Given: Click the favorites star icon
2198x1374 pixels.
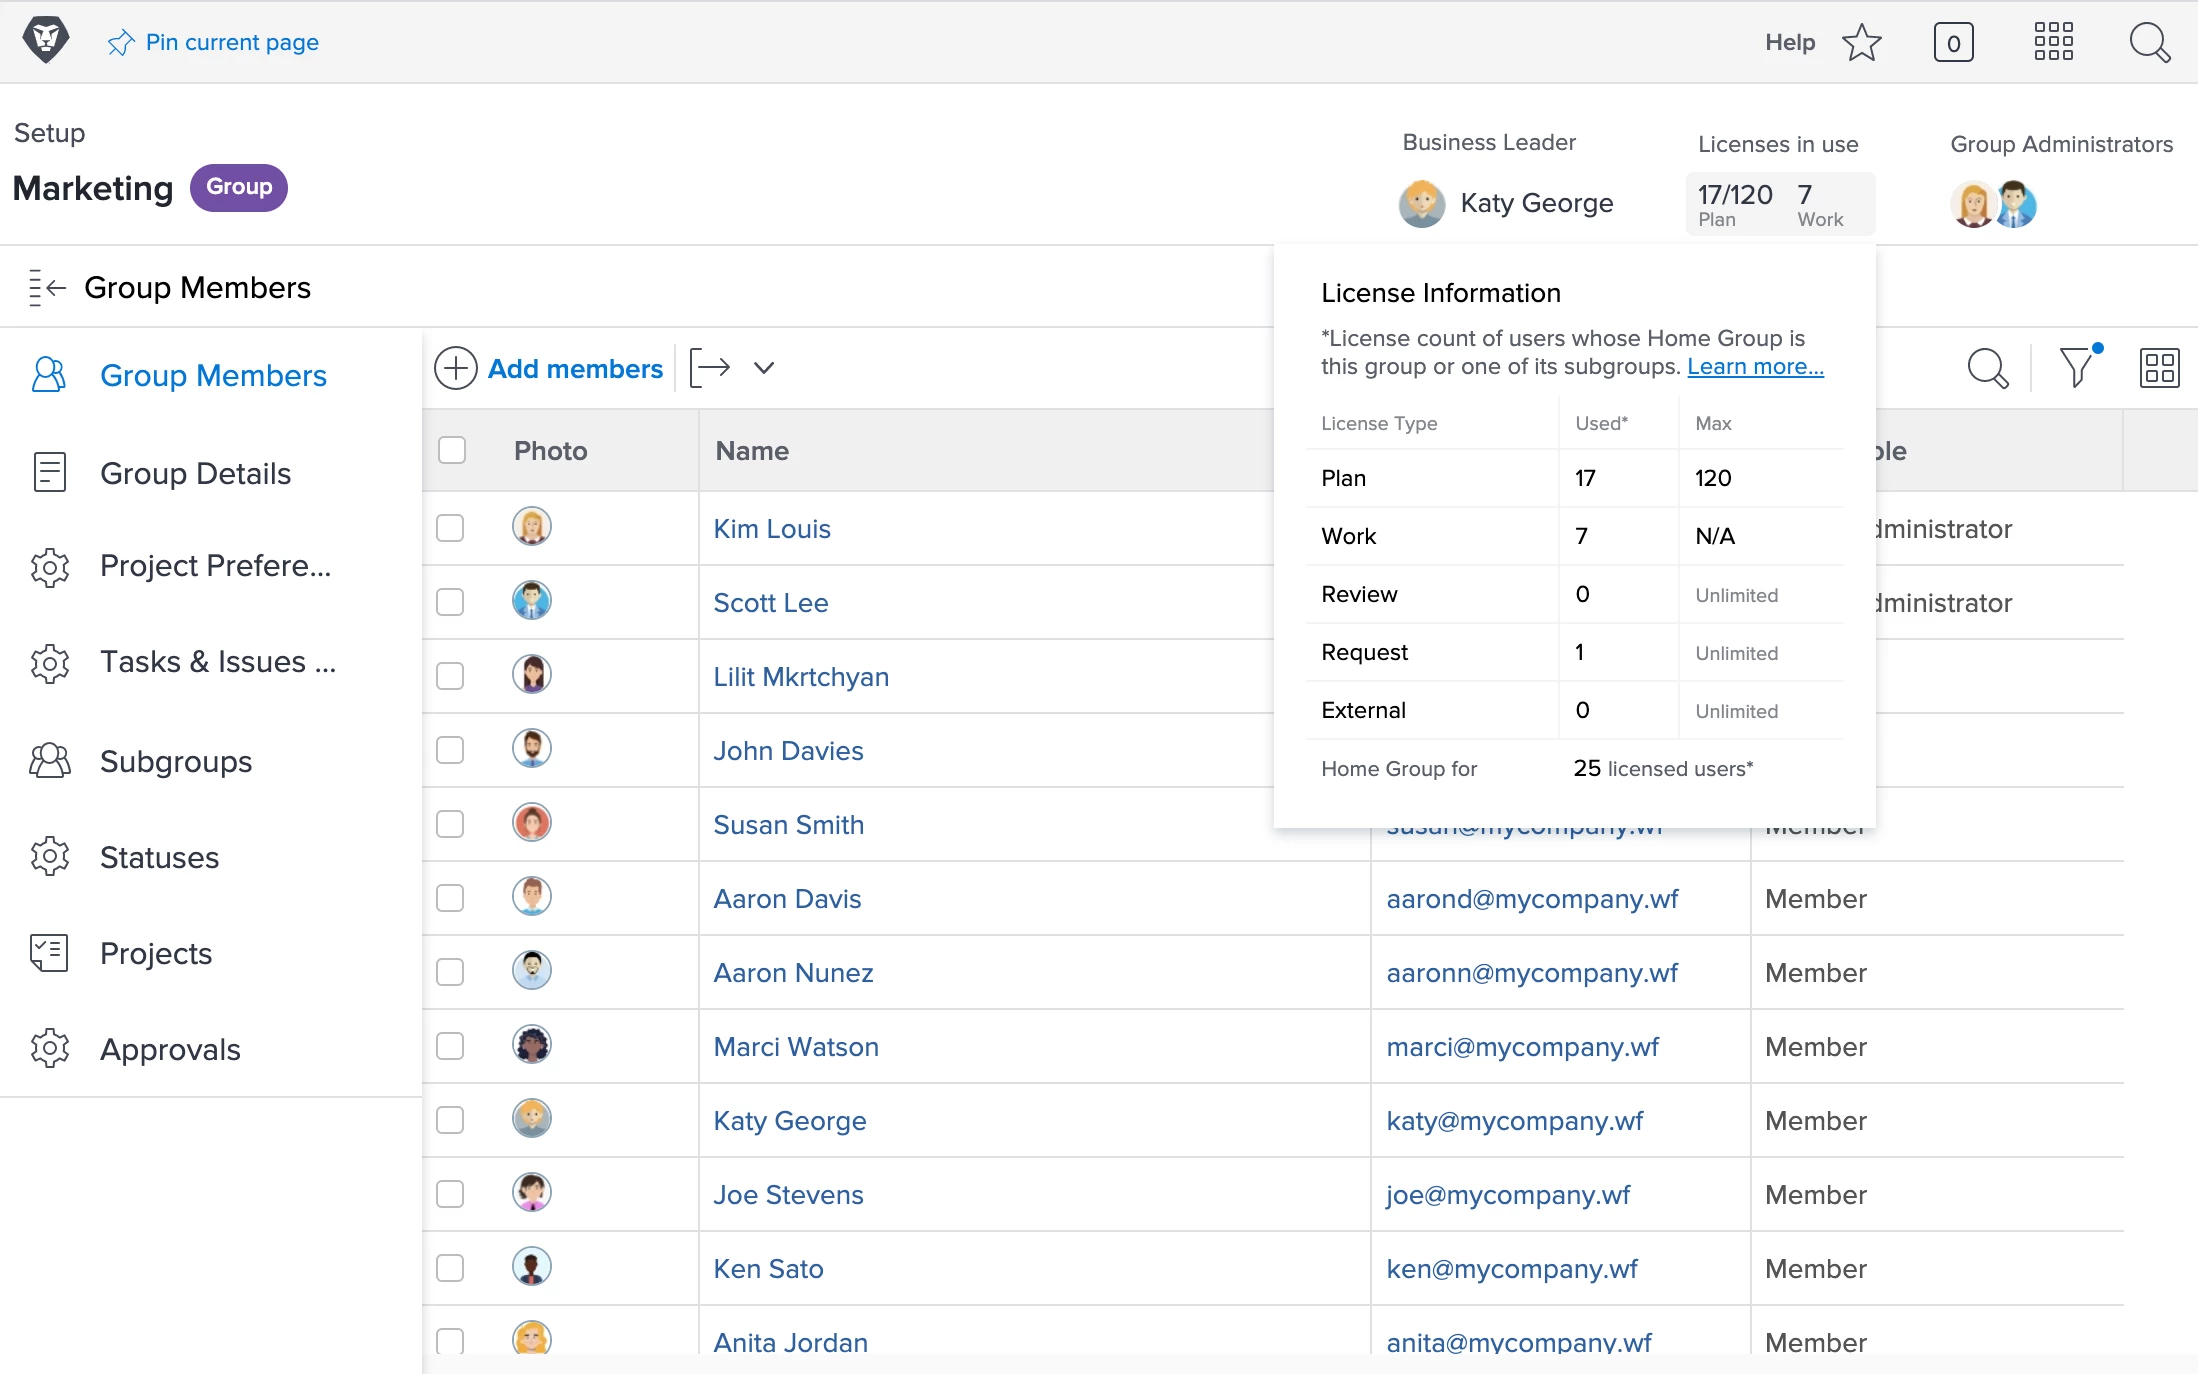Looking at the screenshot, I should [x=1861, y=42].
